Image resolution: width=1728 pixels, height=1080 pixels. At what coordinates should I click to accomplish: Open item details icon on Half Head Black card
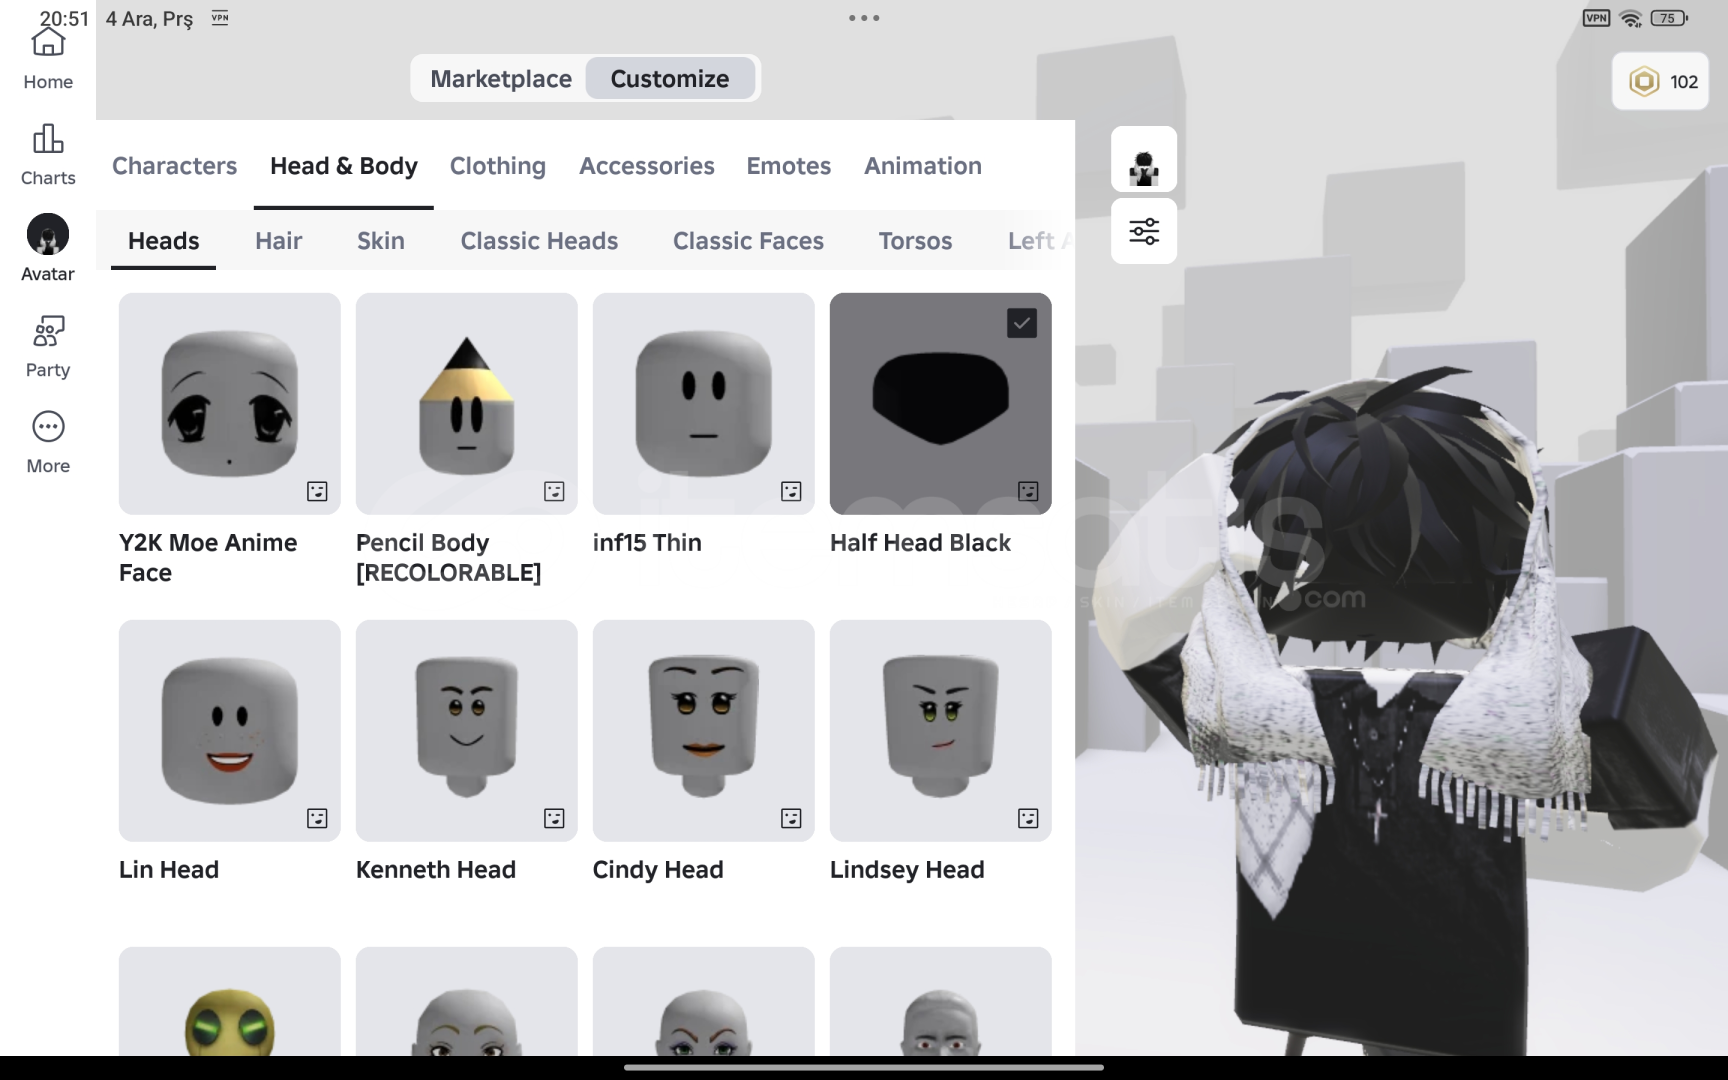point(1028,491)
